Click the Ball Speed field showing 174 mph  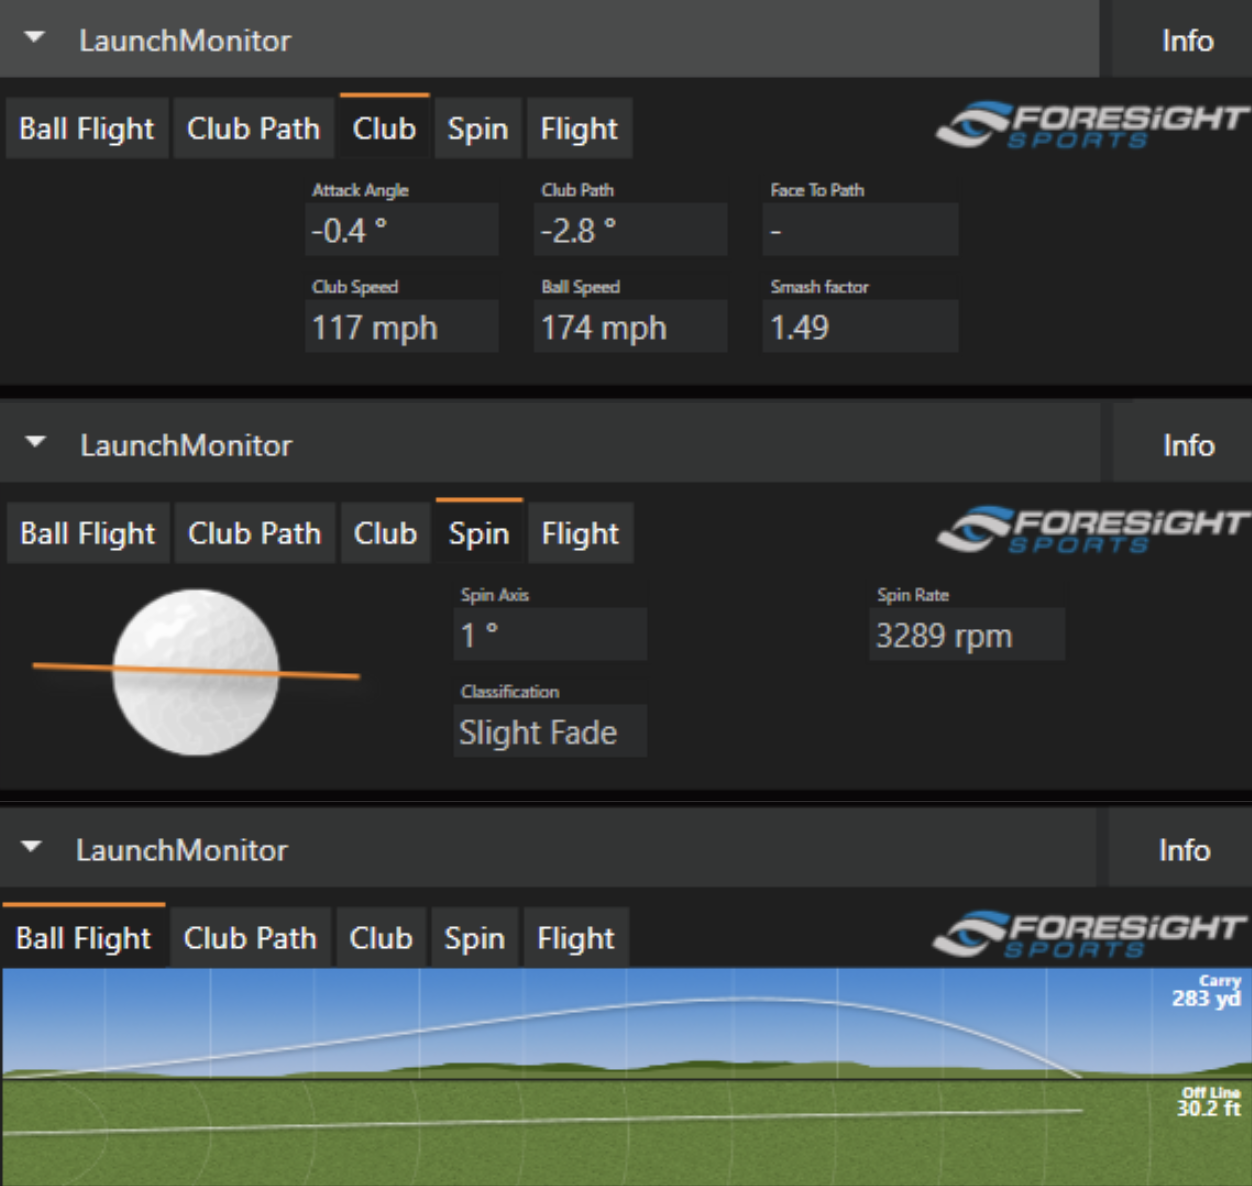point(630,328)
